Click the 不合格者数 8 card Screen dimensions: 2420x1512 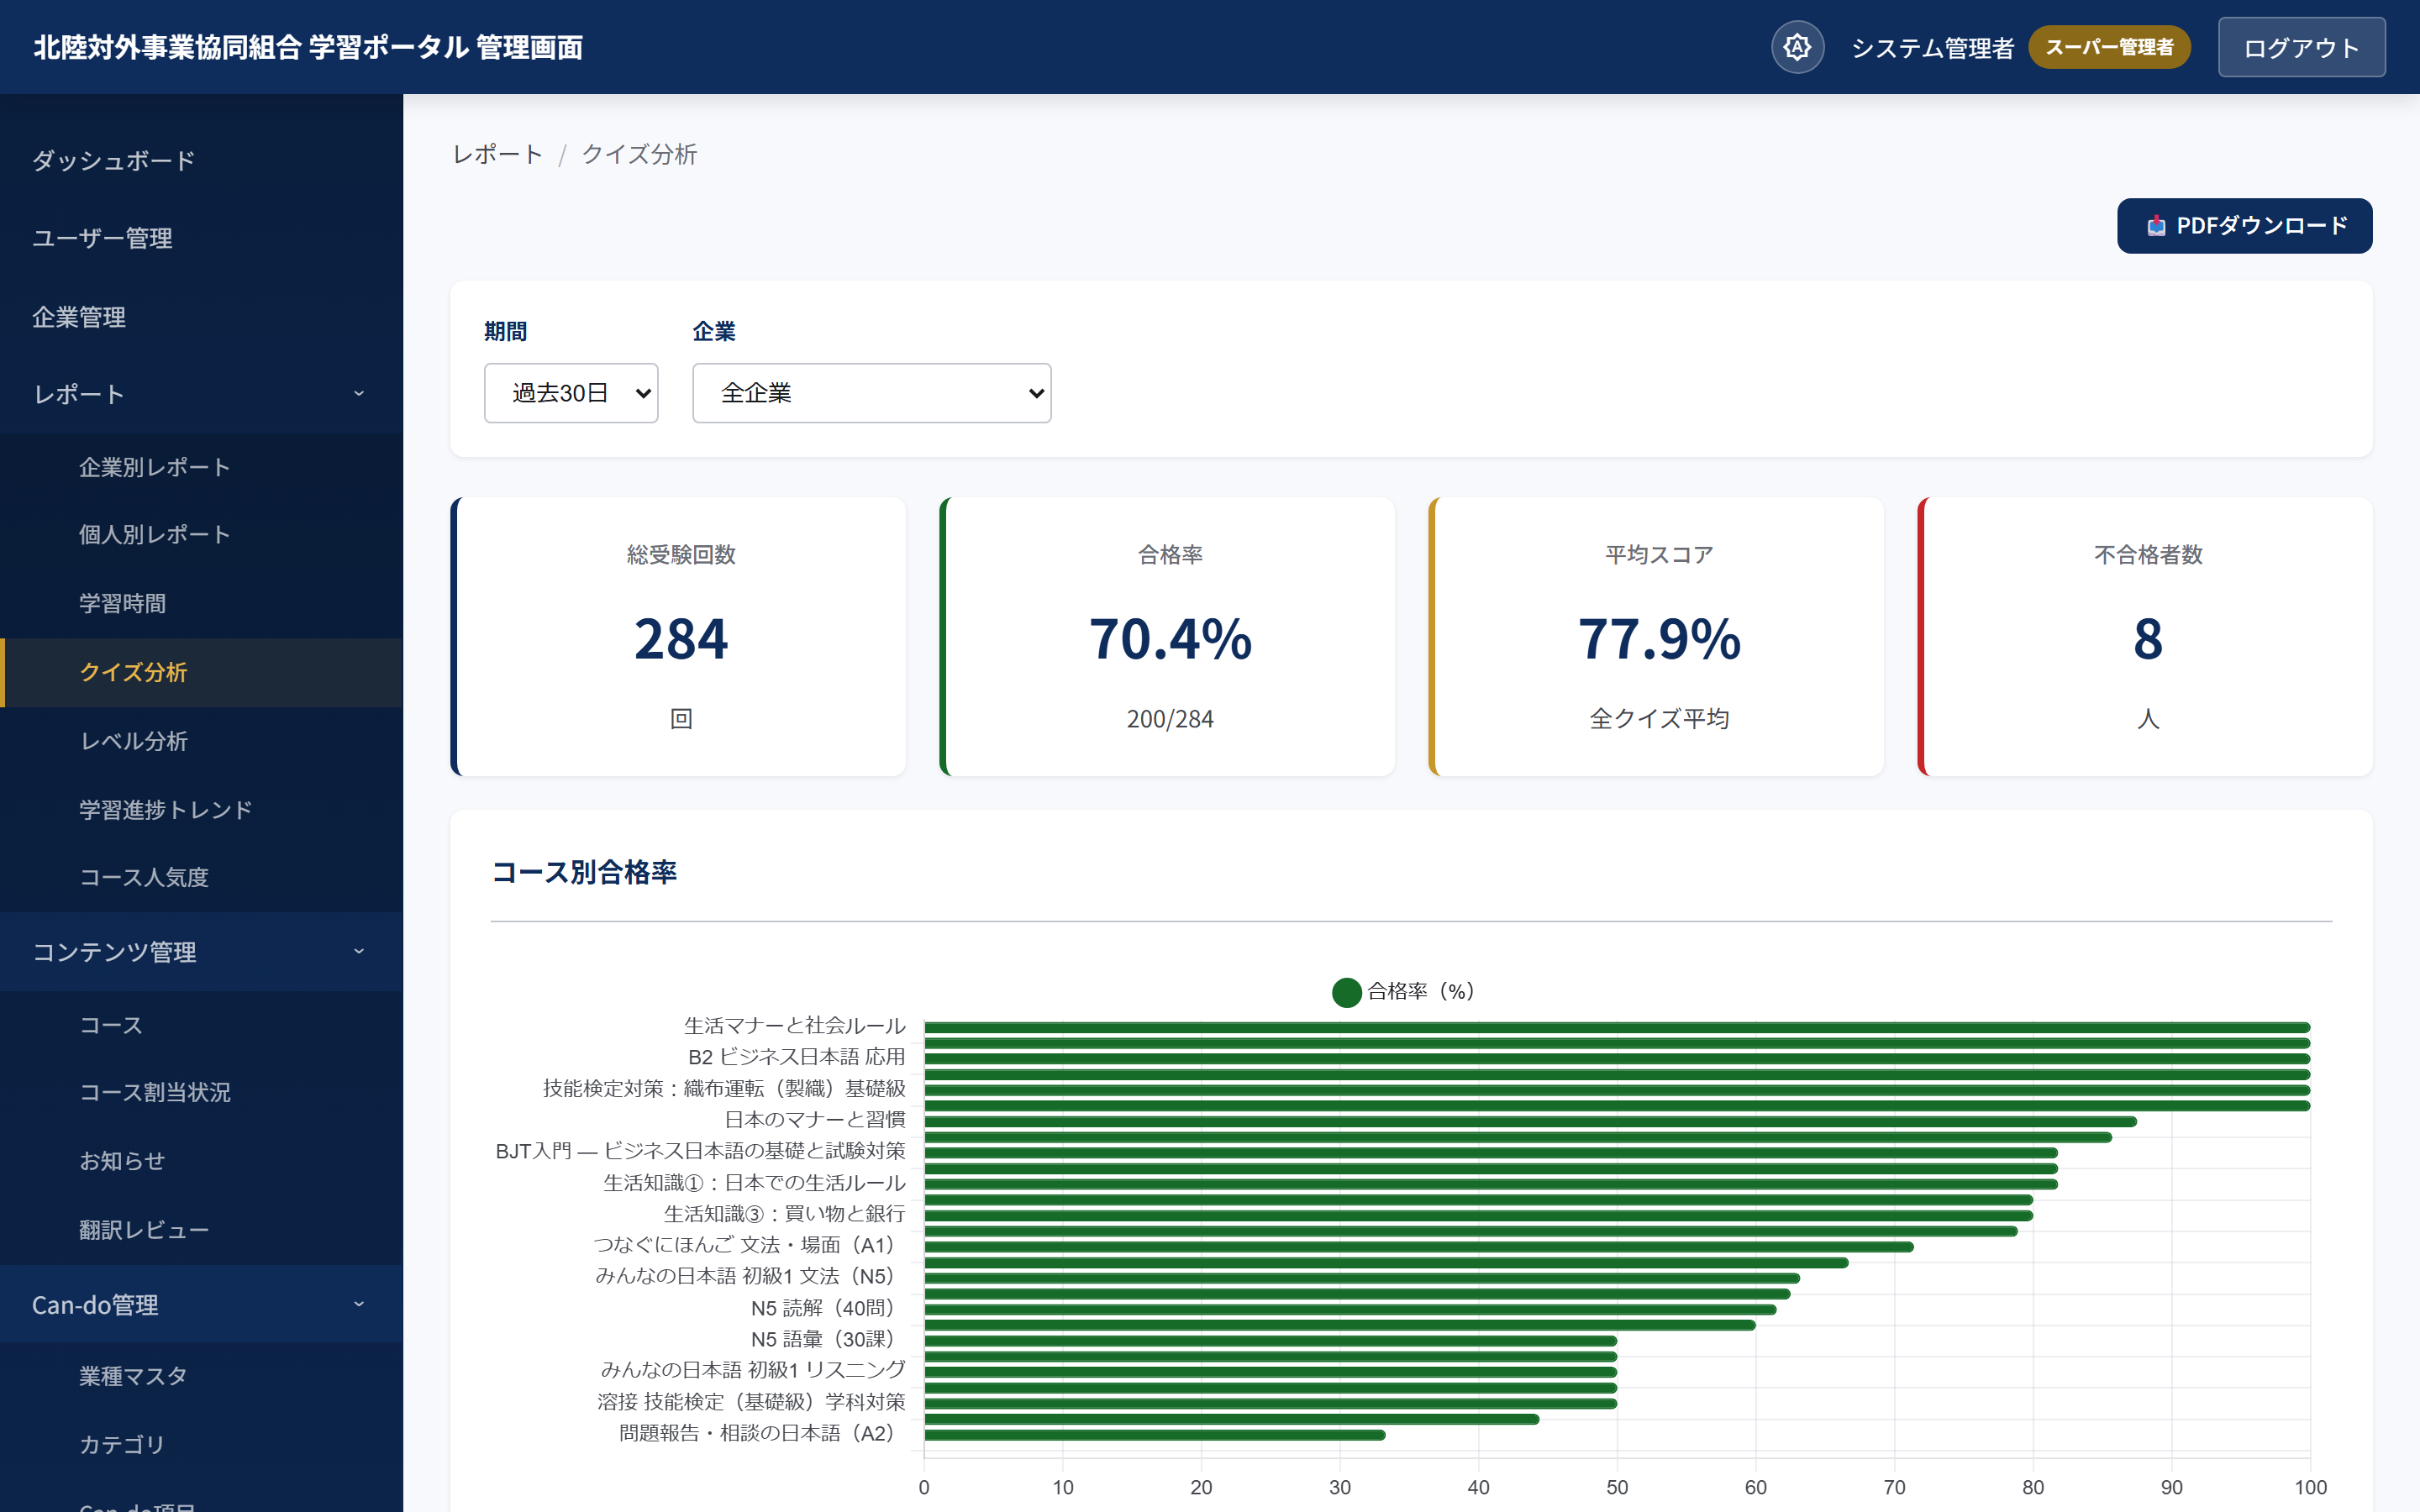point(2145,636)
